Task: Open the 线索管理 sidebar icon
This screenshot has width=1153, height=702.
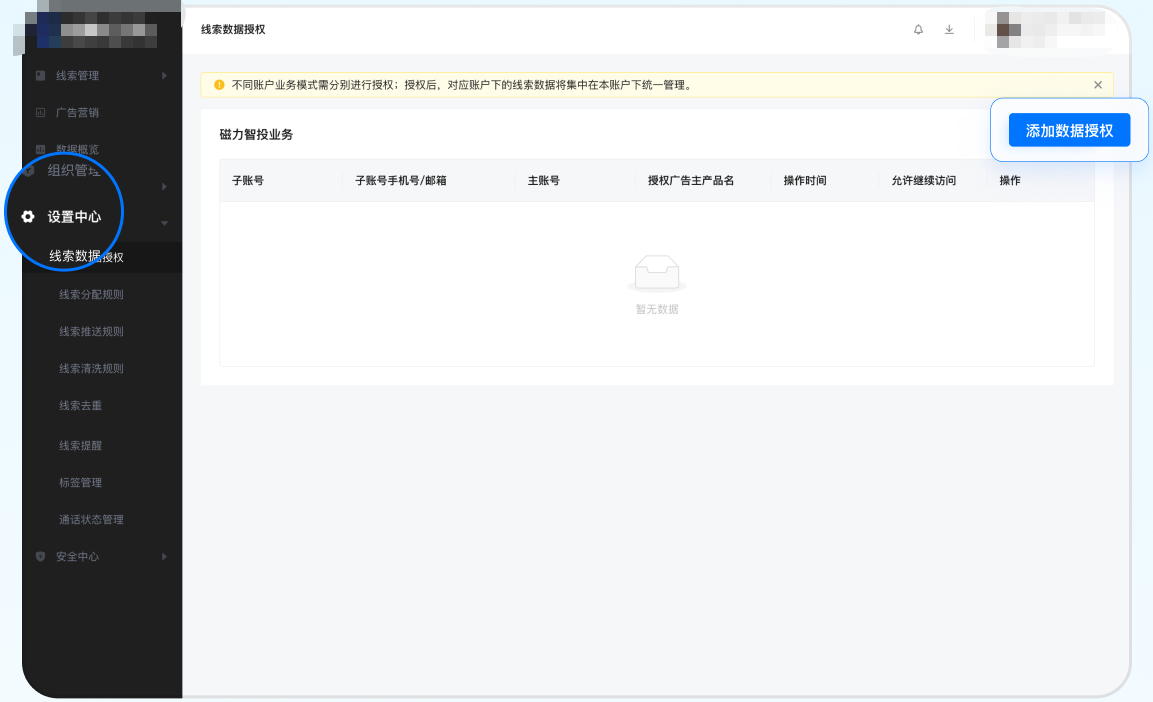Action: pyautogui.click(x=39, y=75)
